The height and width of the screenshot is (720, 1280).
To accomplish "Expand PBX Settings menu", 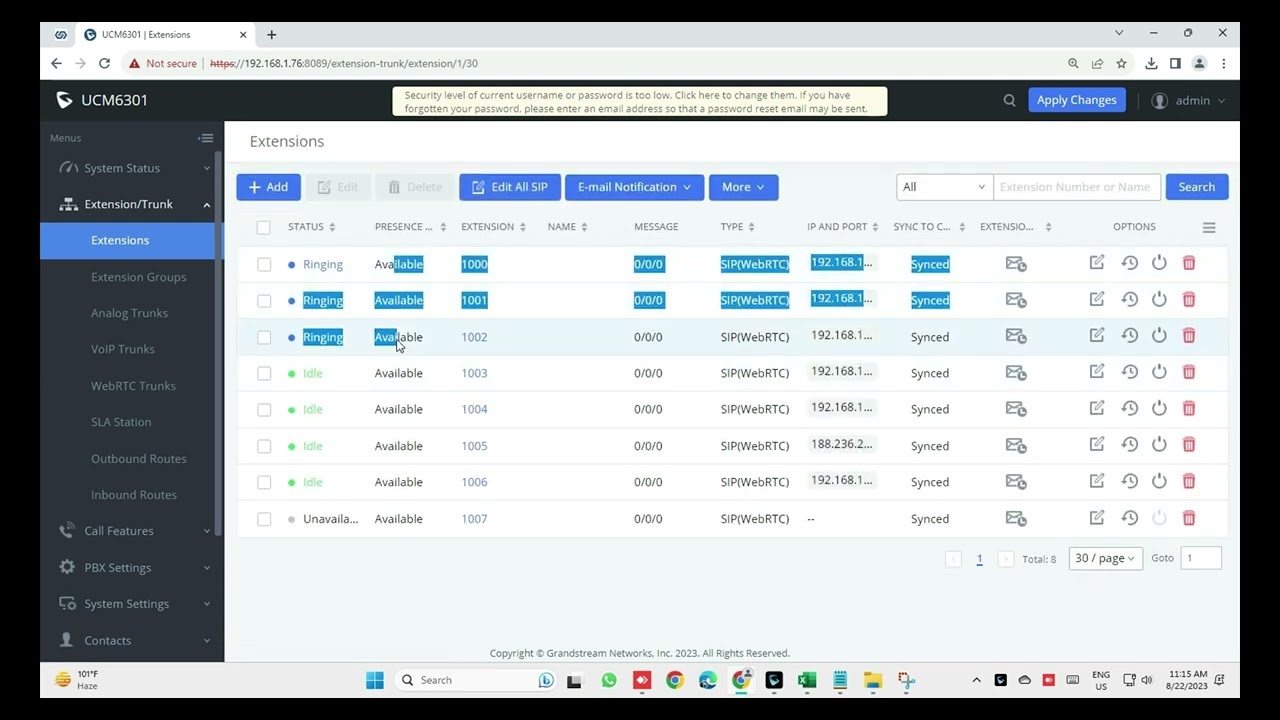I will pyautogui.click(x=132, y=567).
